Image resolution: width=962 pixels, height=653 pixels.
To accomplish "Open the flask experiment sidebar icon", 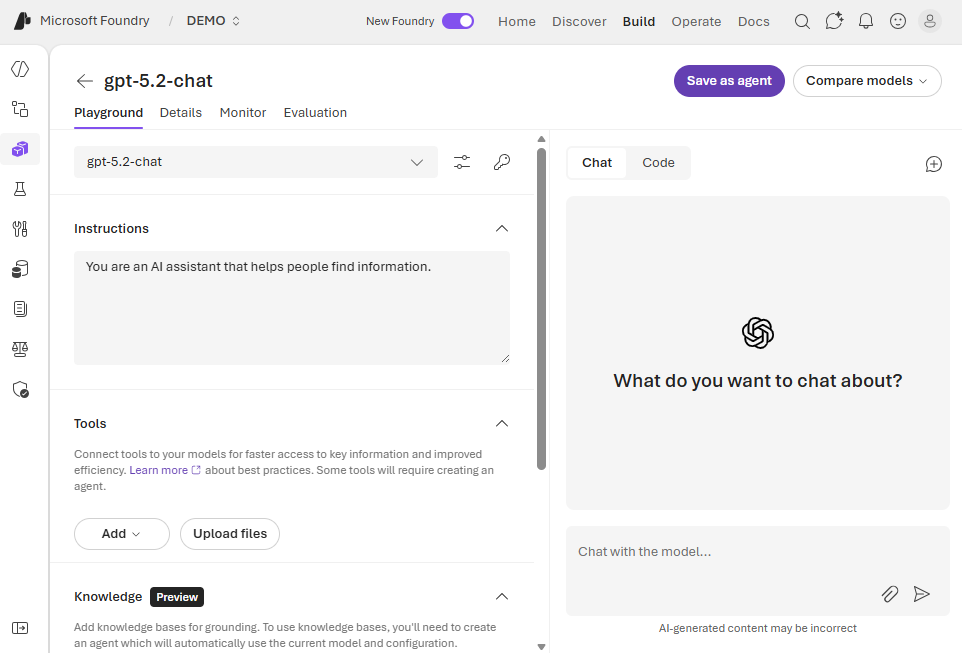I will click(x=20, y=189).
